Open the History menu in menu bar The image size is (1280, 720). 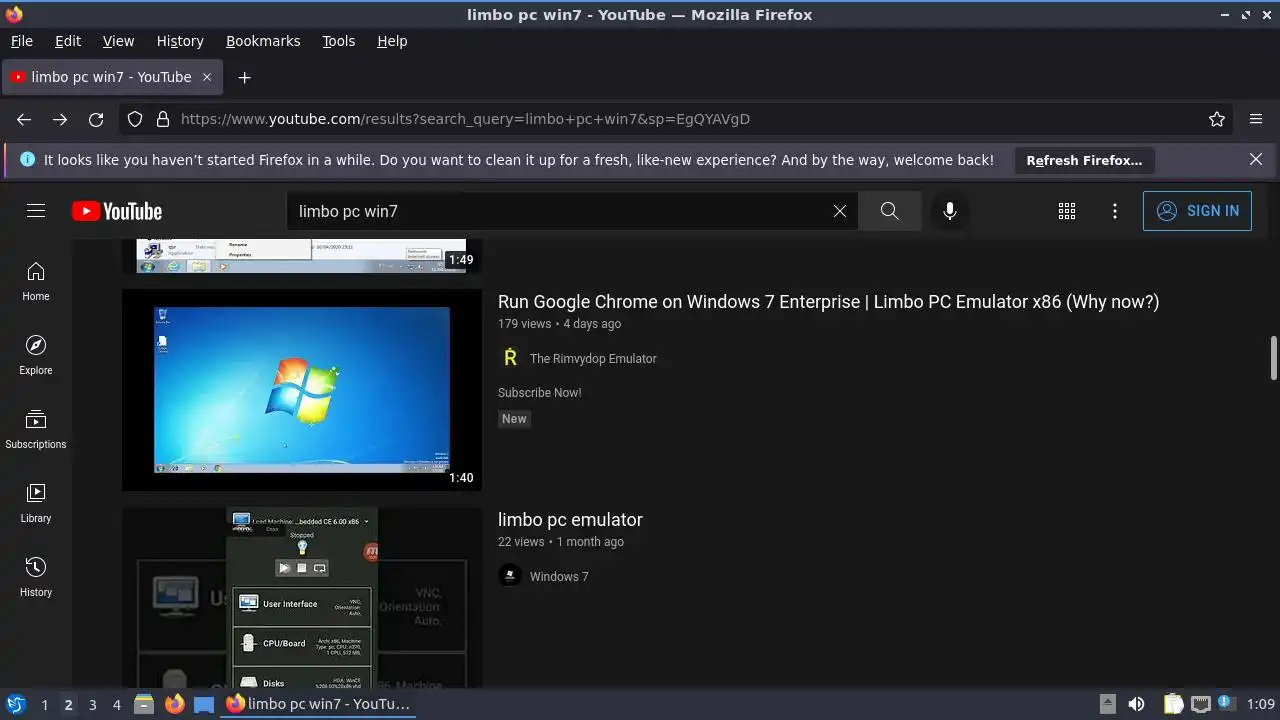coord(180,41)
